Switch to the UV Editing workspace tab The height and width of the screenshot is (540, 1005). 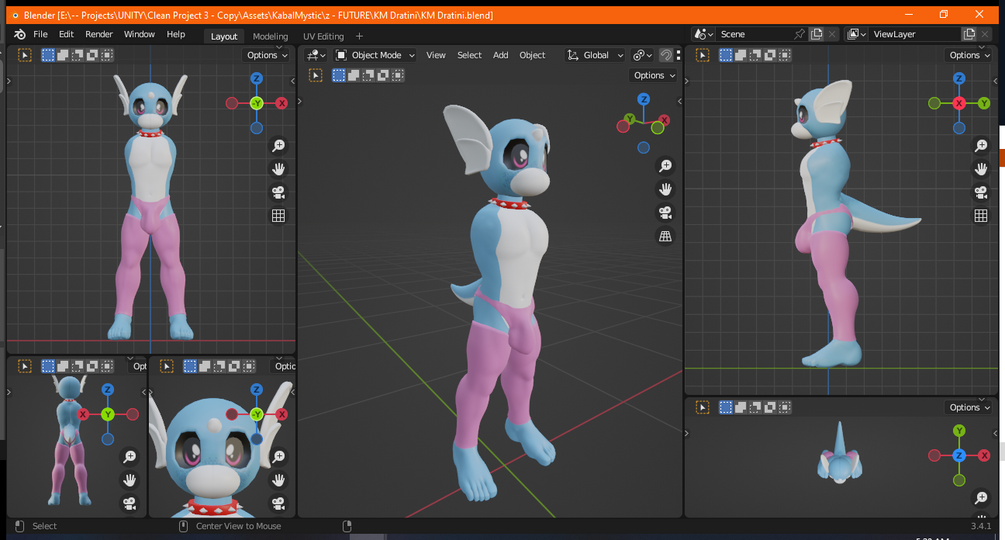[x=323, y=37]
